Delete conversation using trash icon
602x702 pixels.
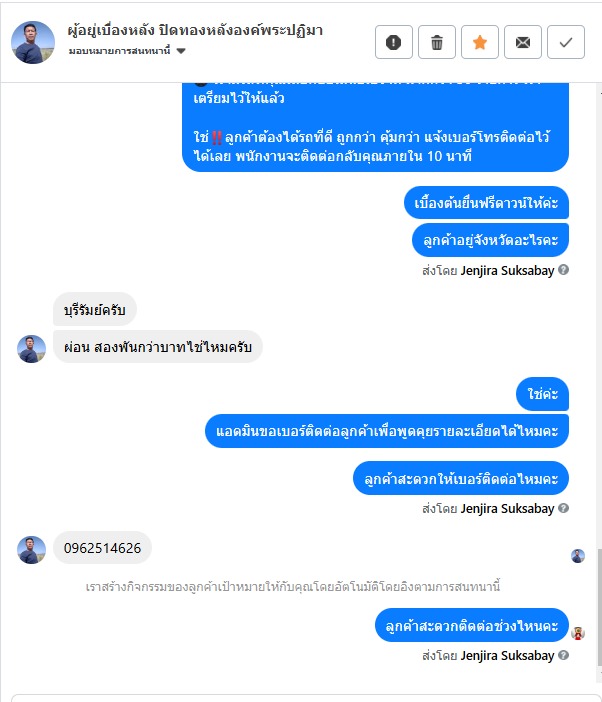click(436, 42)
